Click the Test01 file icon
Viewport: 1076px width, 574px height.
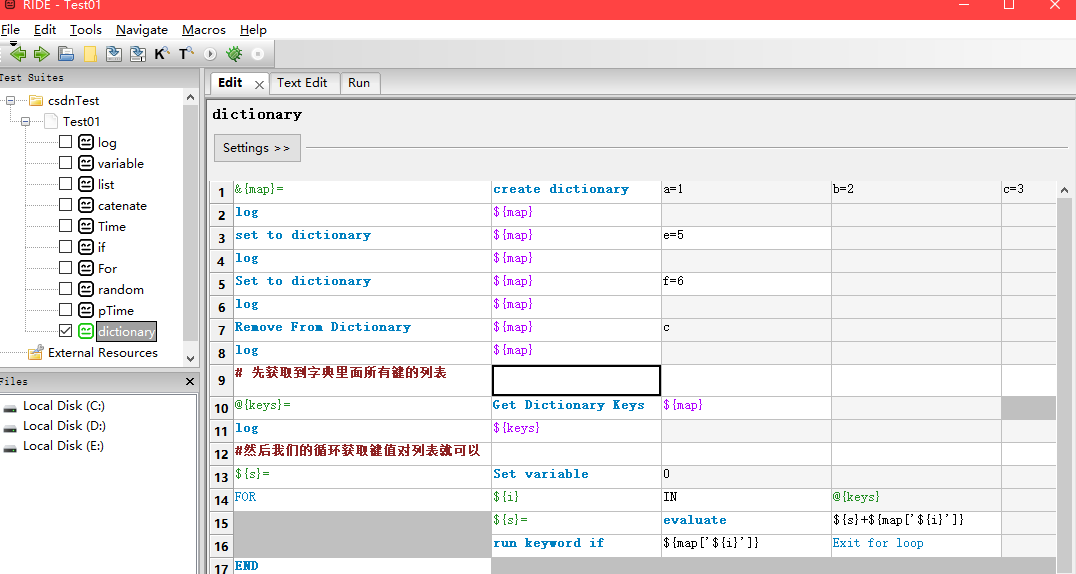coord(51,122)
